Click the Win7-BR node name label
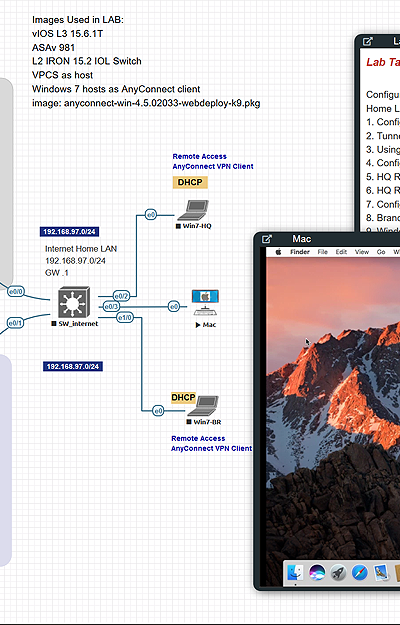 coord(207,422)
